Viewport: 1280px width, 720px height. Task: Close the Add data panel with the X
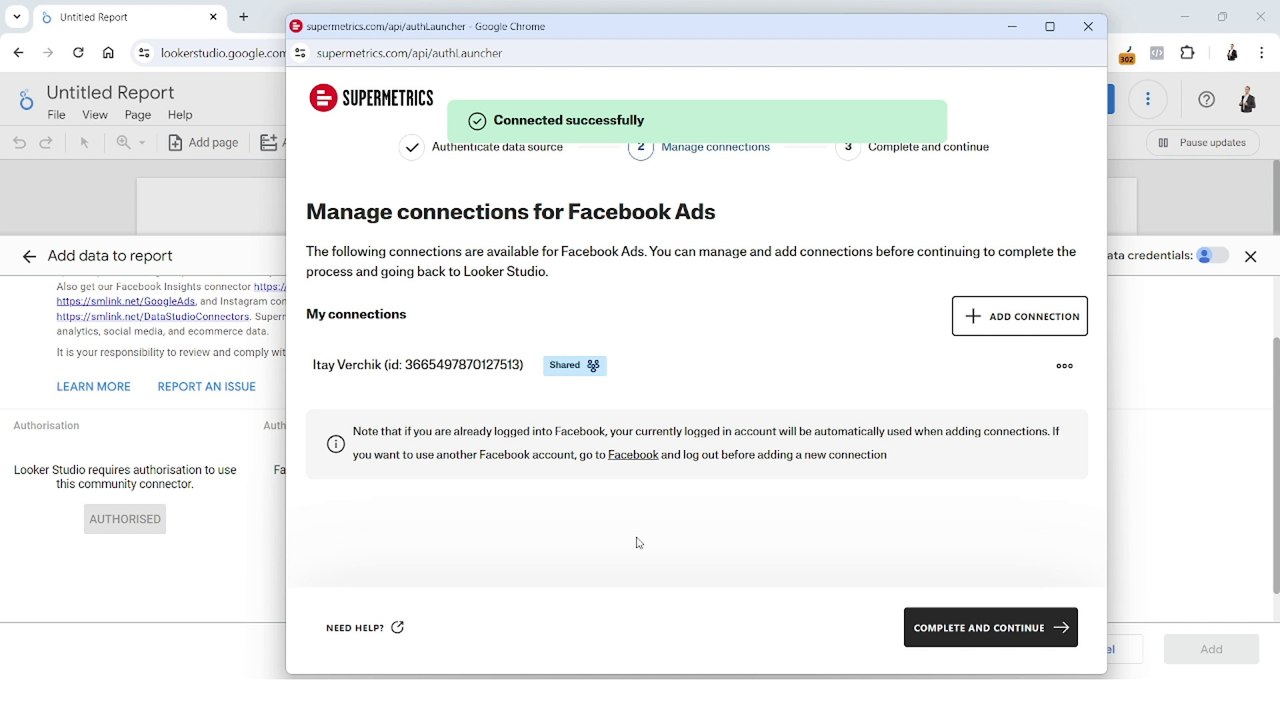1250,256
